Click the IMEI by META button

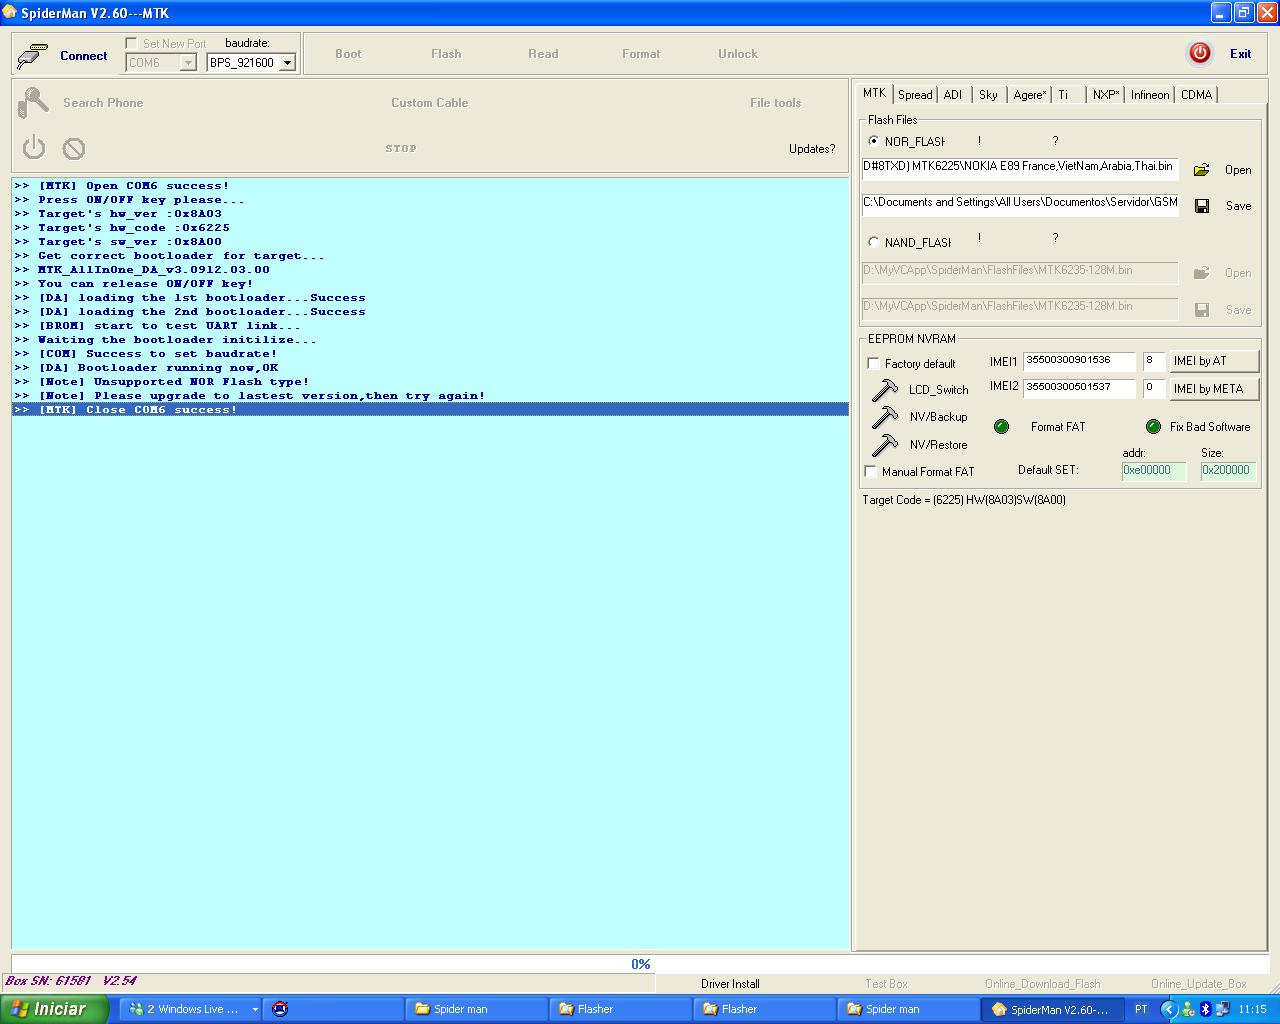tap(1214, 389)
